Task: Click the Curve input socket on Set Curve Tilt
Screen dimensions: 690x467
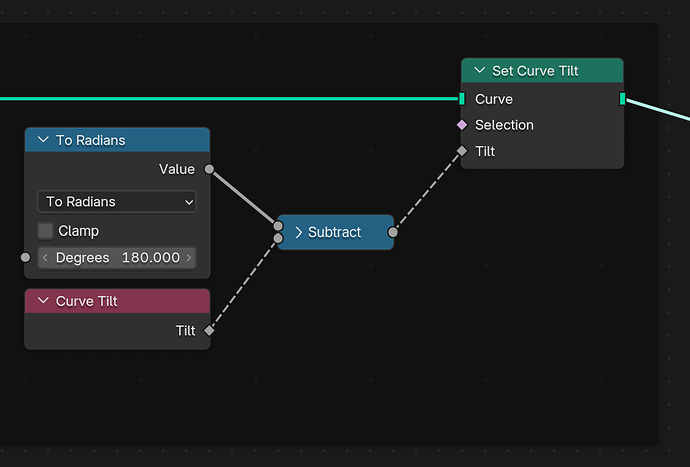Action: tap(462, 99)
